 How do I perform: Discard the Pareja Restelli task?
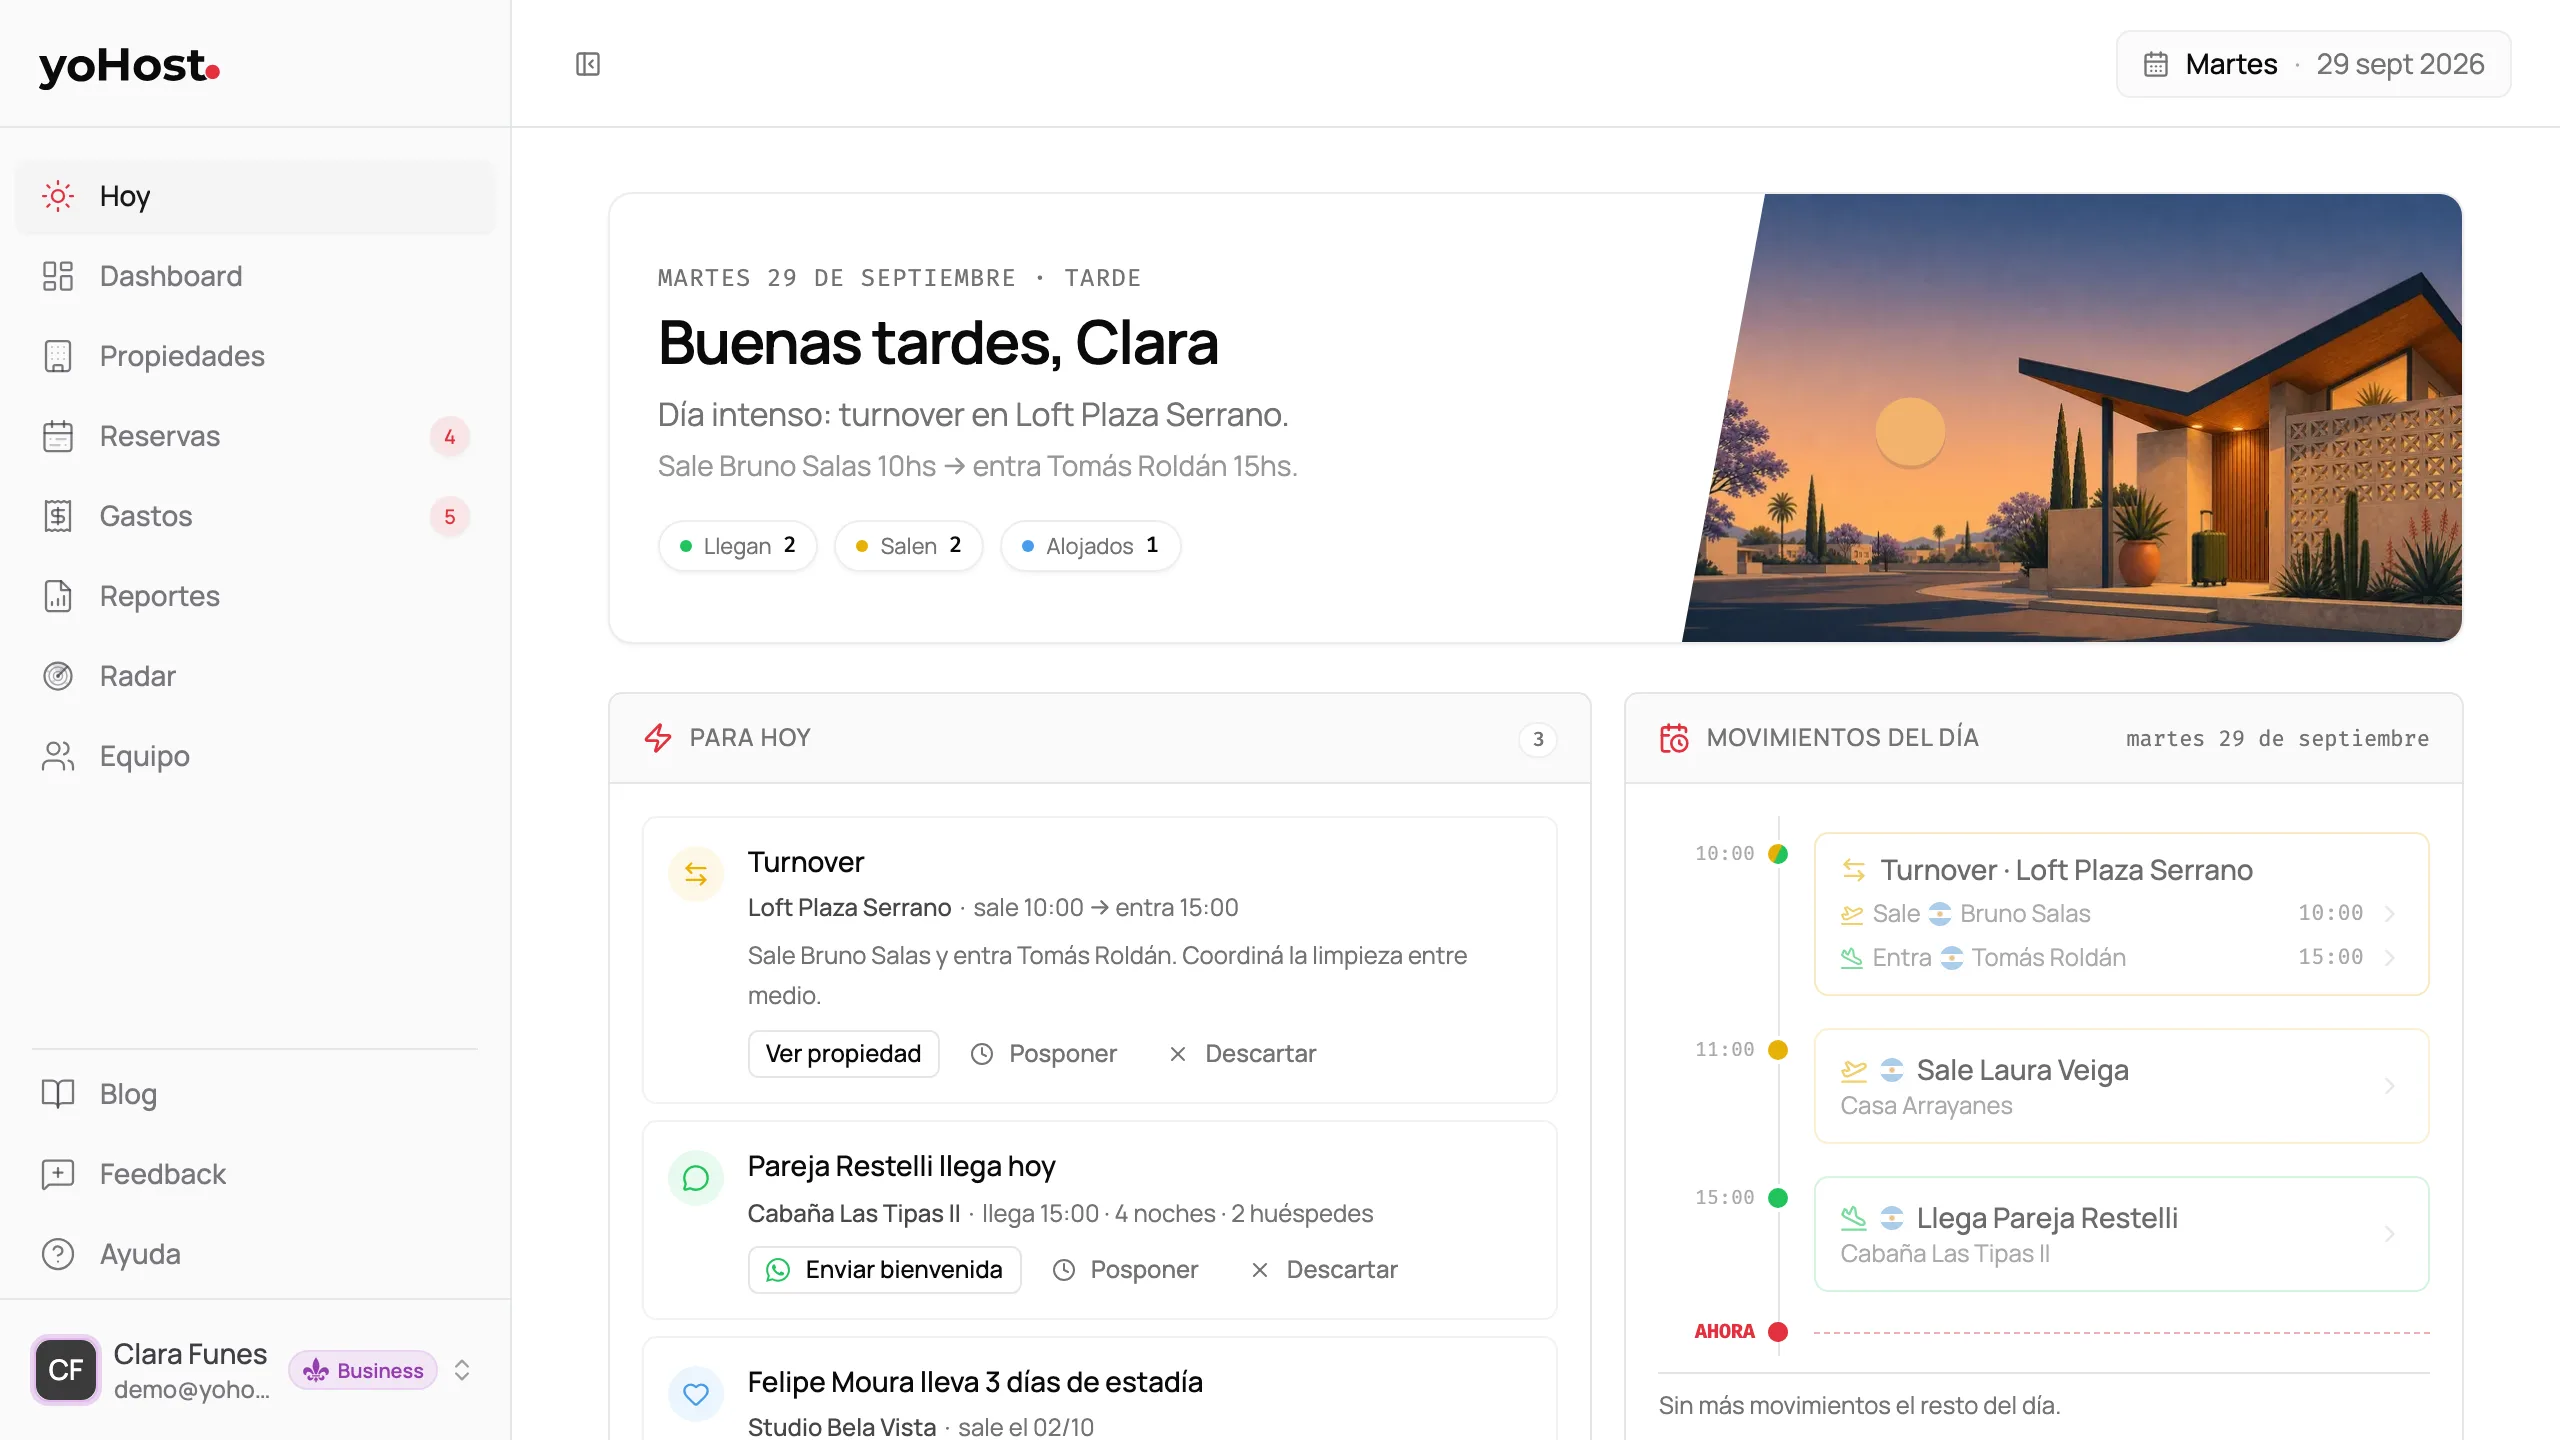[x=1323, y=1270]
